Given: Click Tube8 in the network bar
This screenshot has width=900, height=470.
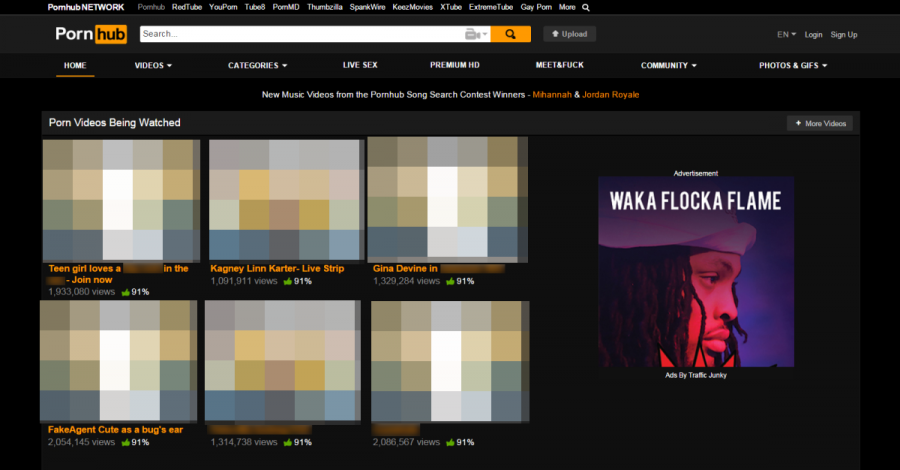Looking at the screenshot, I should click(255, 7).
